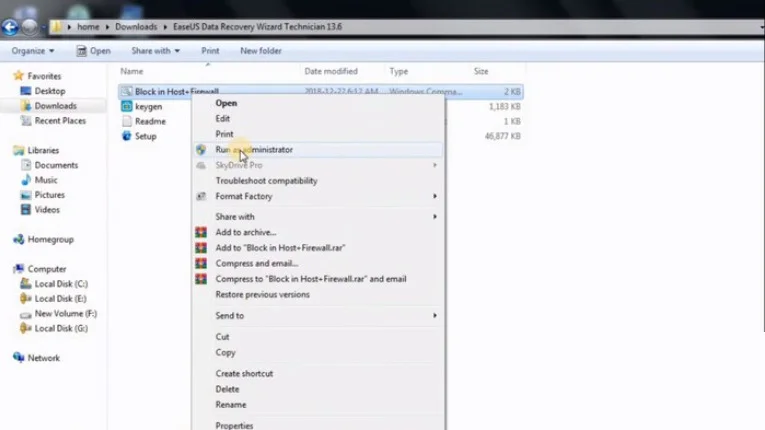Screen dimensions: 765x430
Task: Click the Pictures library icon
Action: (x=25, y=195)
